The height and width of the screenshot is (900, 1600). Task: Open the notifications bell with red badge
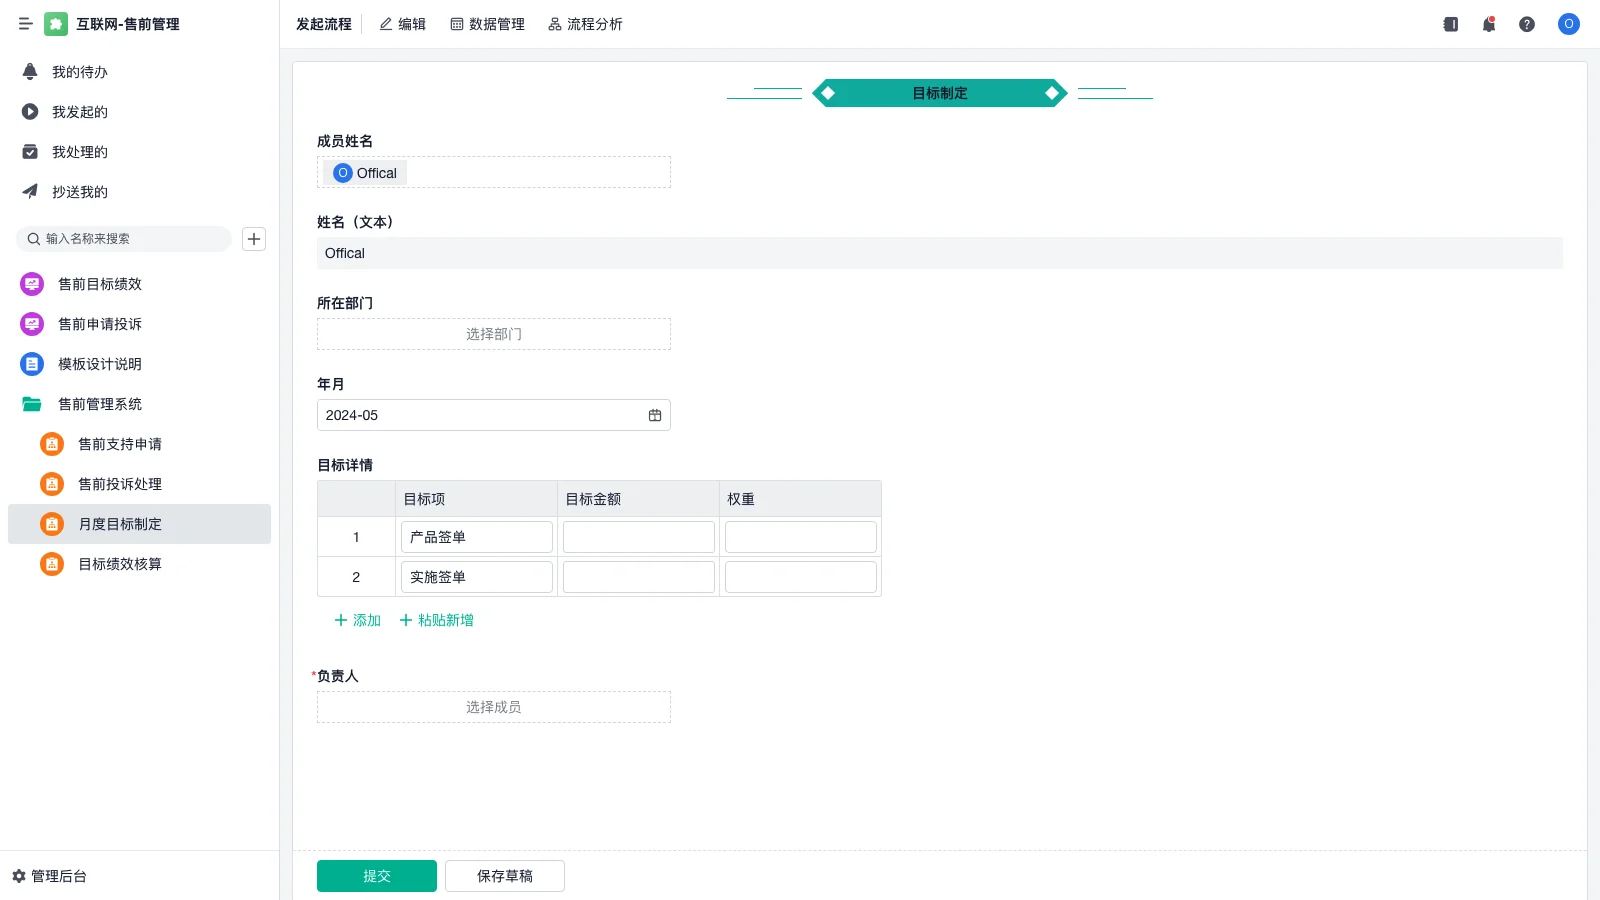coord(1488,24)
